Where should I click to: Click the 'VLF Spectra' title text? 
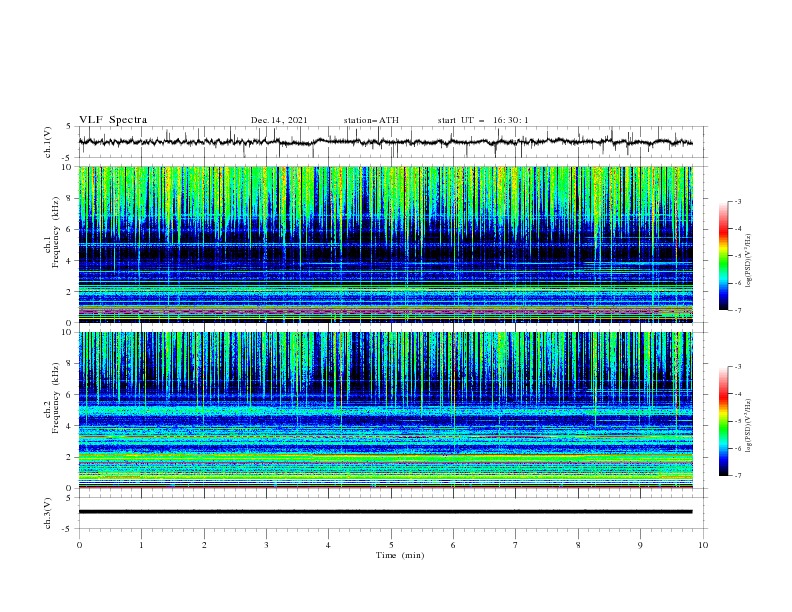pyautogui.click(x=113, y=120)
